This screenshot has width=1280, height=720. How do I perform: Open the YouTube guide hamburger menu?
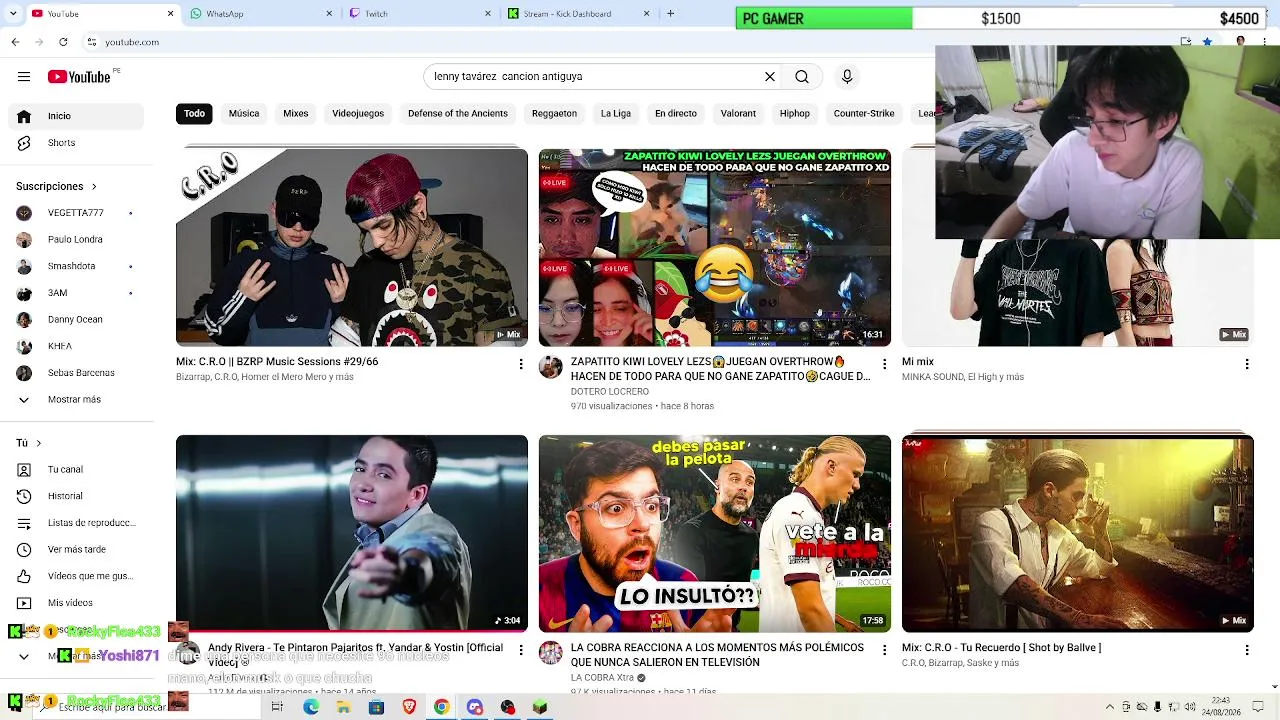[x=24, y=77]
